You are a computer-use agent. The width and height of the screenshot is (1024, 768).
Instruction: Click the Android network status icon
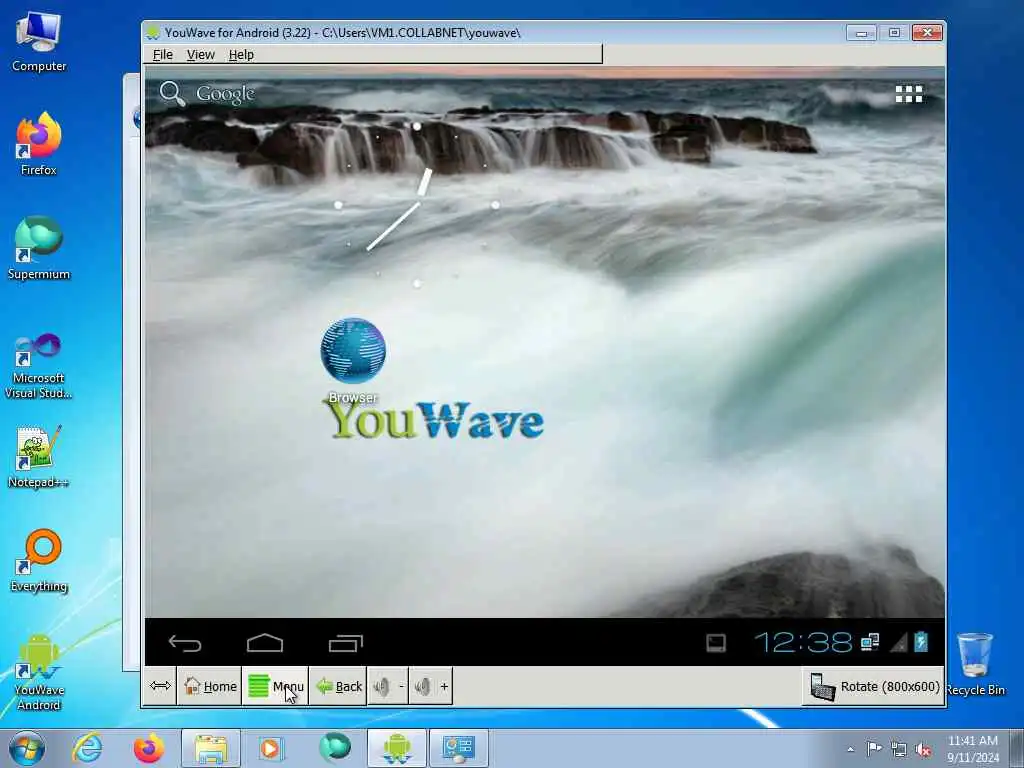870,642
